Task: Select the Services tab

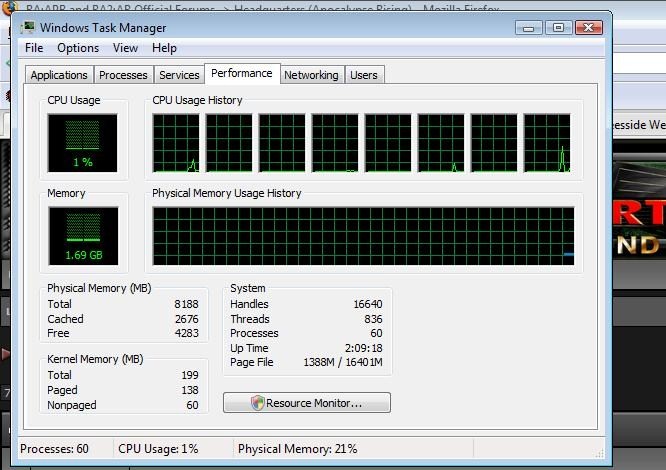Action: click(179, 75)
